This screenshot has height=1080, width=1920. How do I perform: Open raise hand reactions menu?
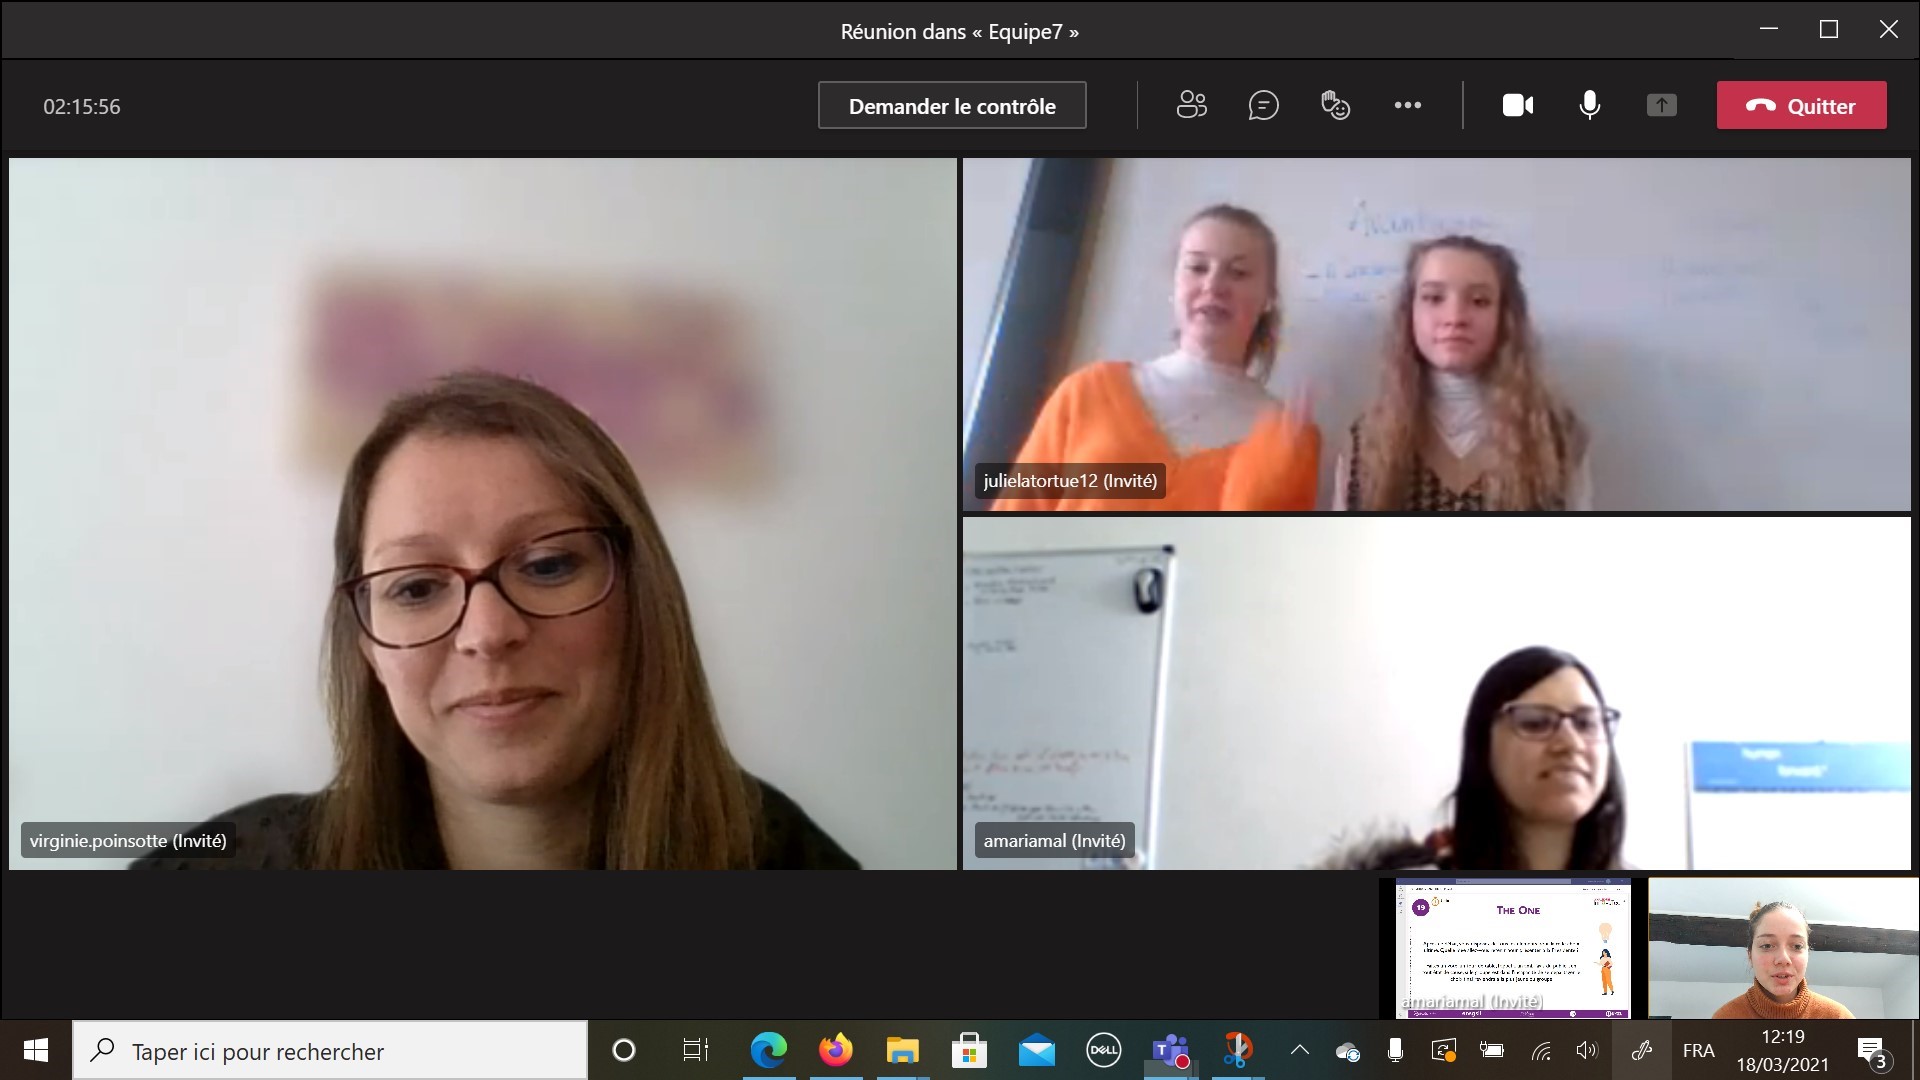click(1335, 105)
